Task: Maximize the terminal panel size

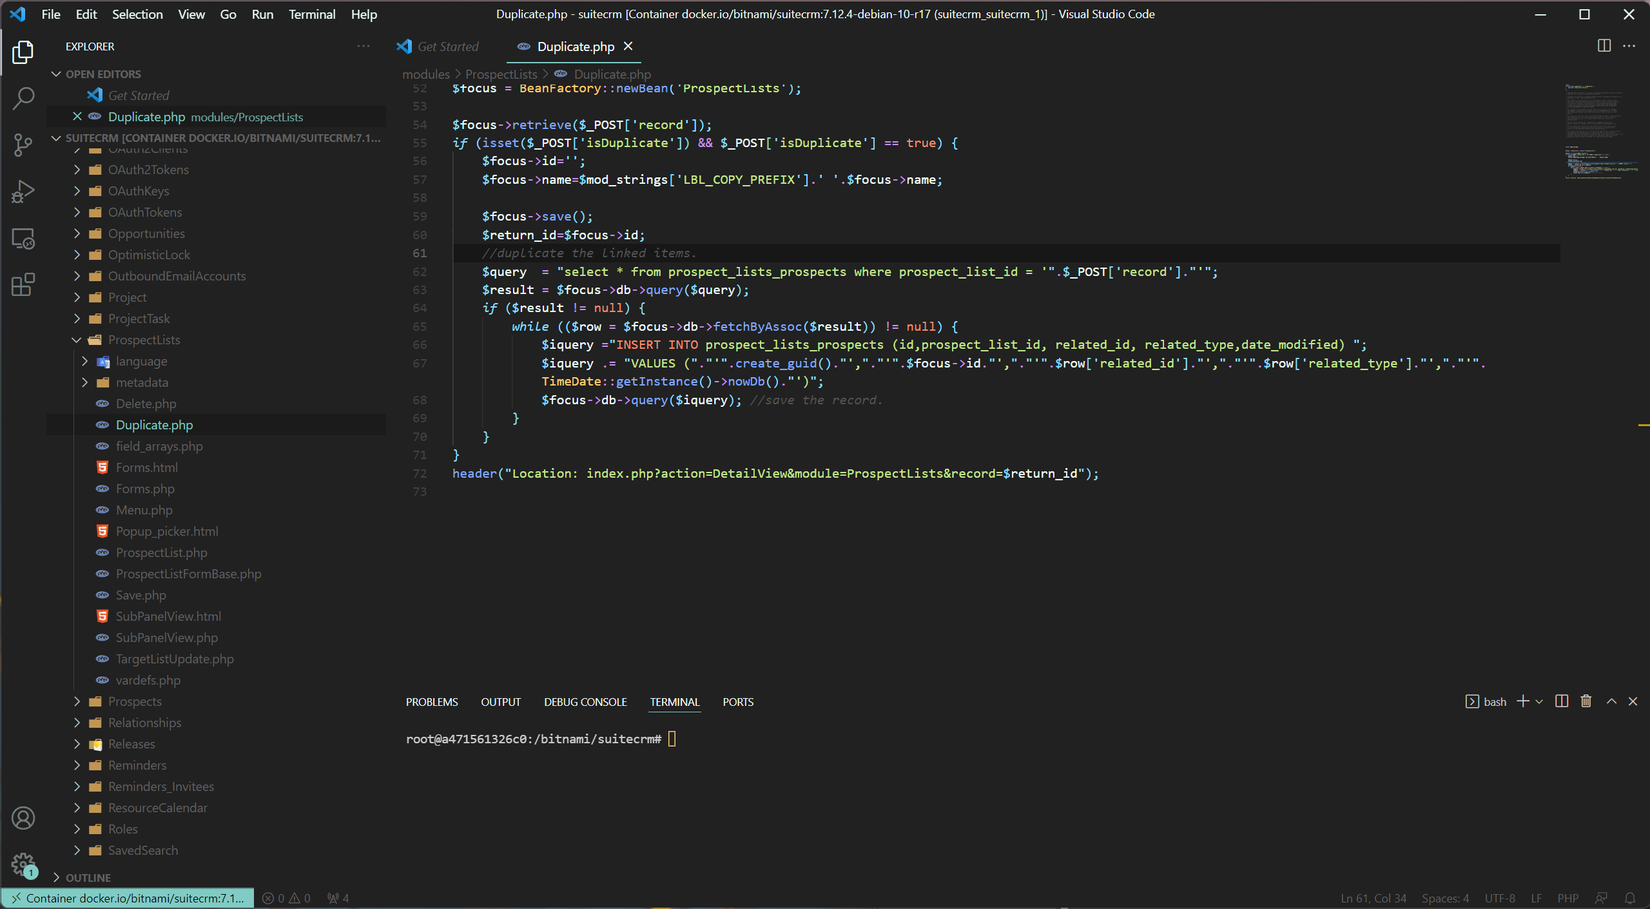Action: (1611, 702)
